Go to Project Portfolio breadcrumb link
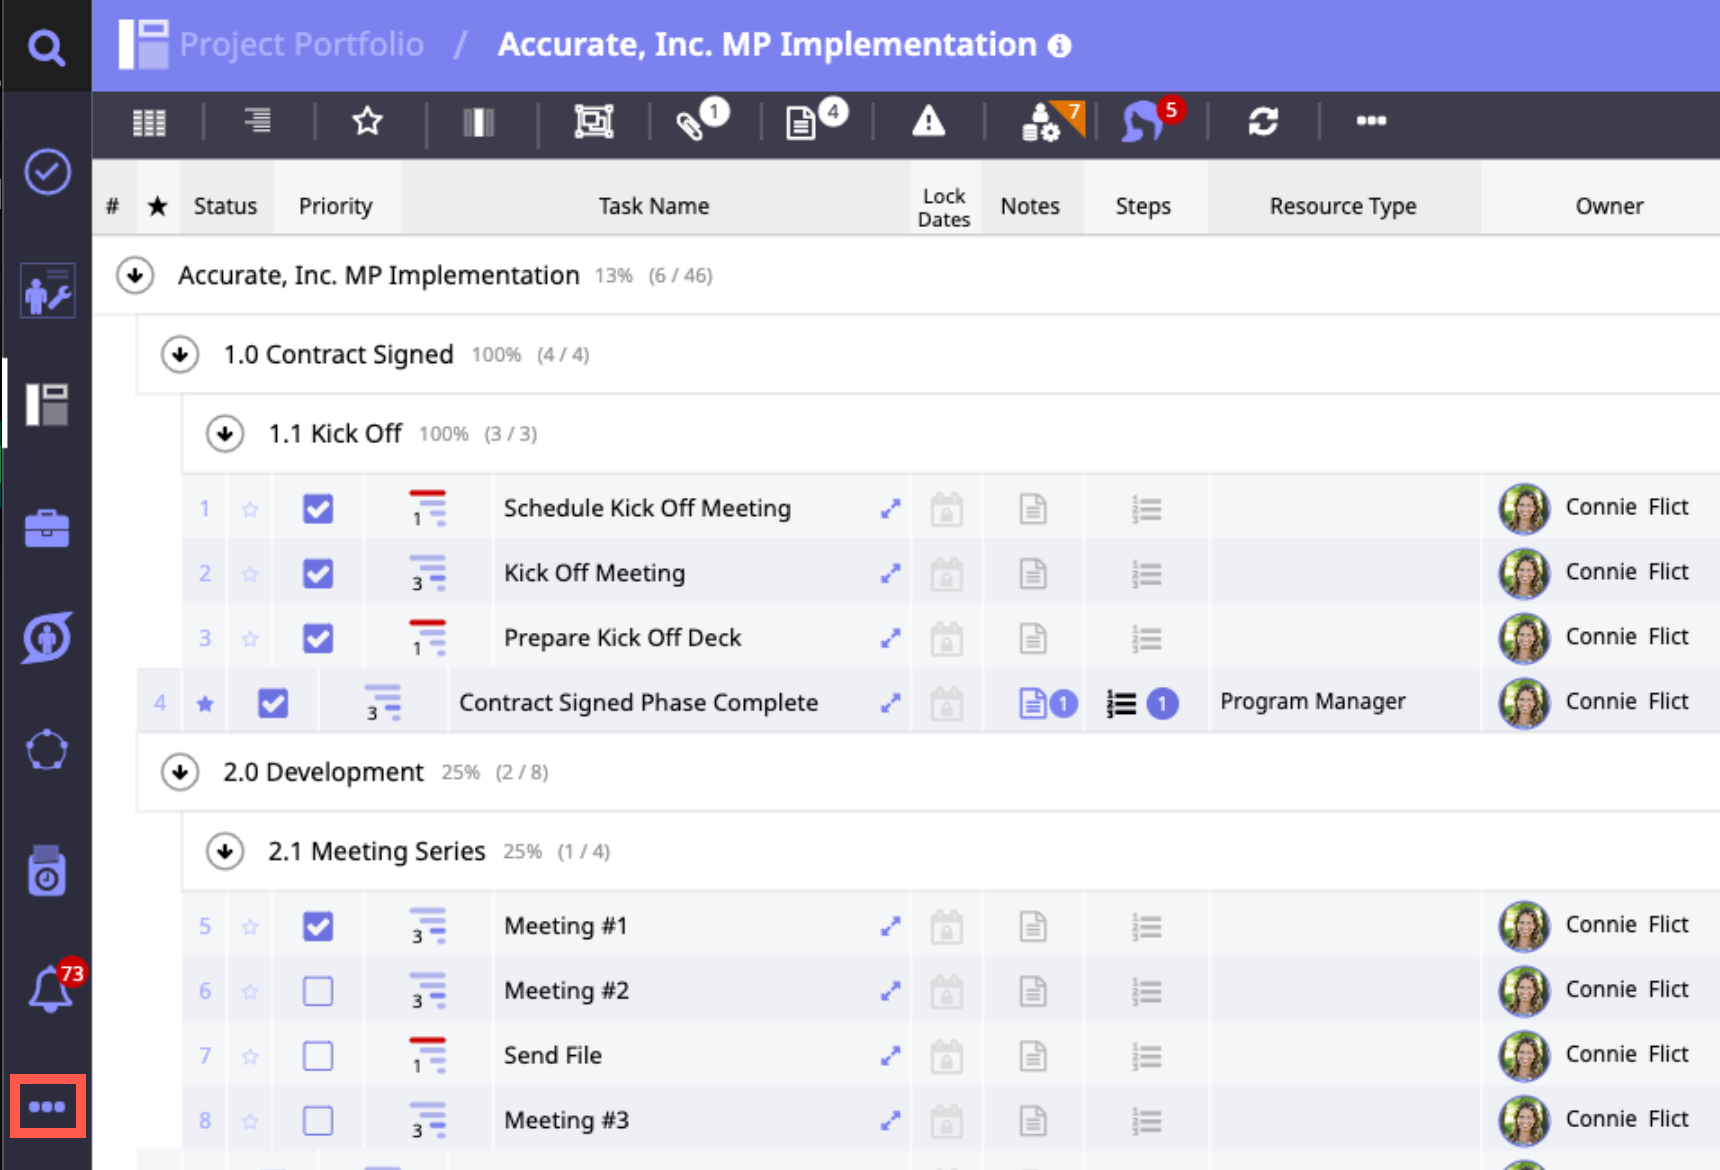 point(301,45)
